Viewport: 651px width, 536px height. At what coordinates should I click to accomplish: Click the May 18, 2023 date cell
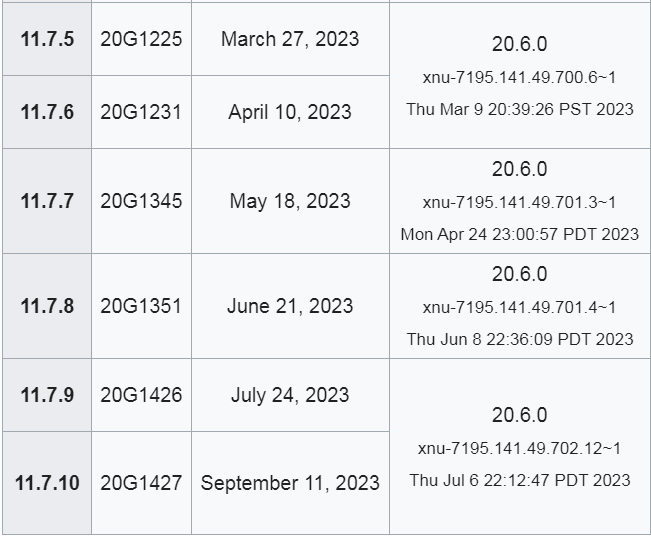pos(290,201)
